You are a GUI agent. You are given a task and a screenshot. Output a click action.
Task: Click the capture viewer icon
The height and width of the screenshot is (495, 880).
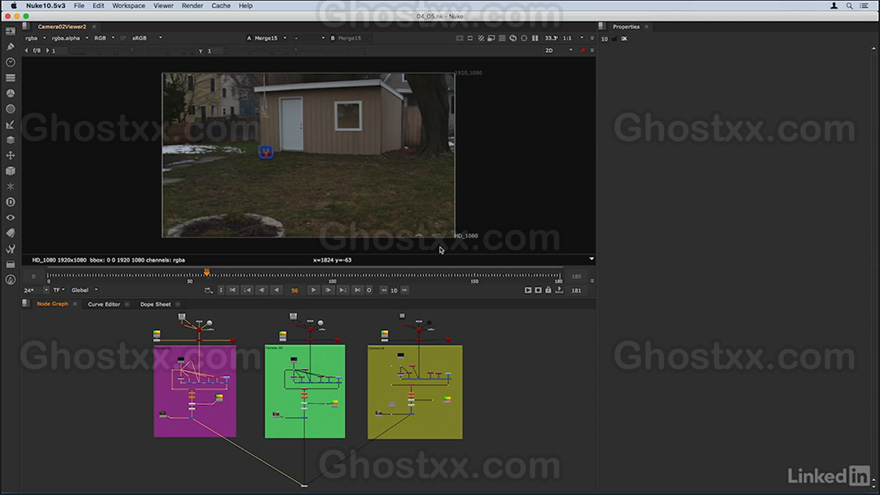coord(538,290)
